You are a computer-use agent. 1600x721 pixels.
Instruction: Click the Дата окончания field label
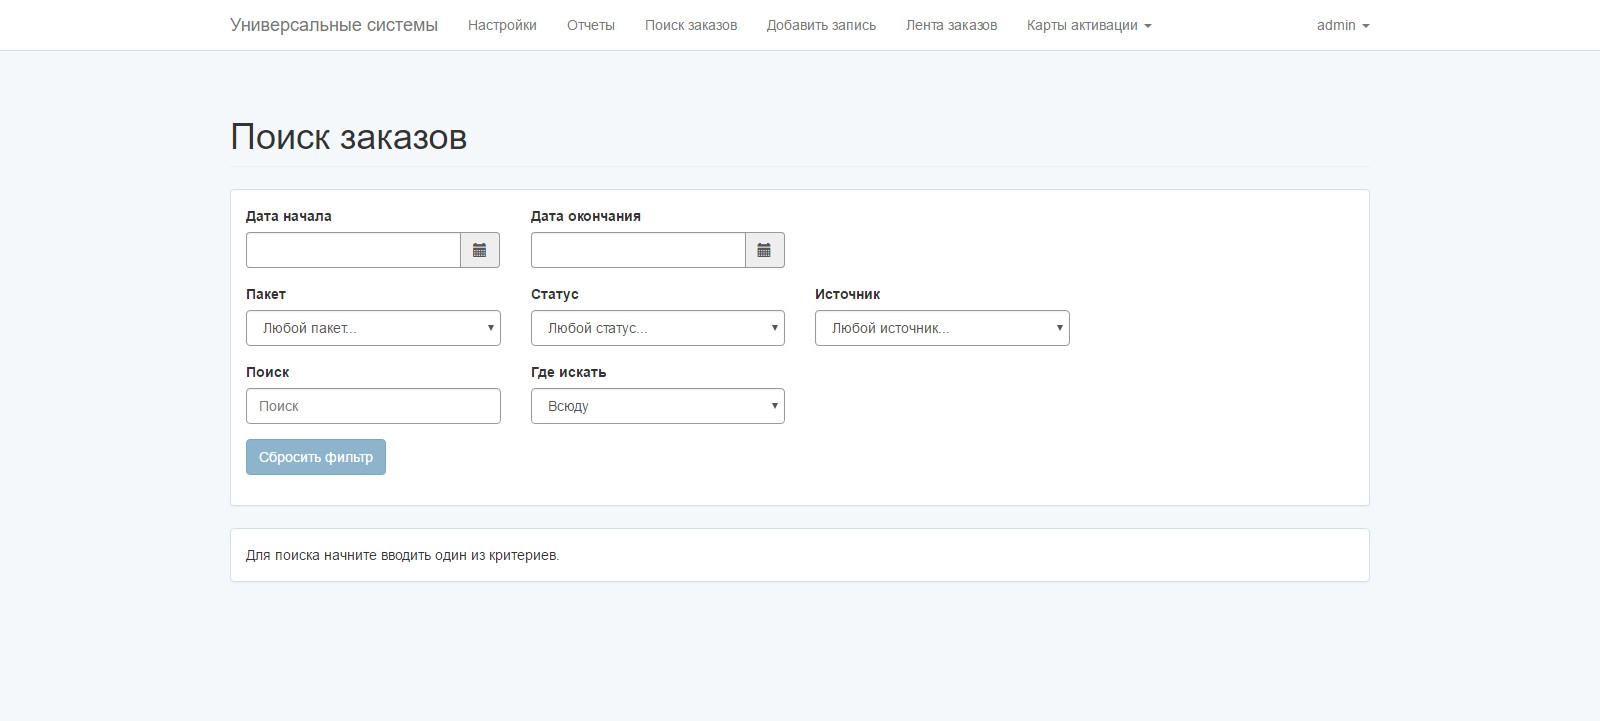click(586, 216)
